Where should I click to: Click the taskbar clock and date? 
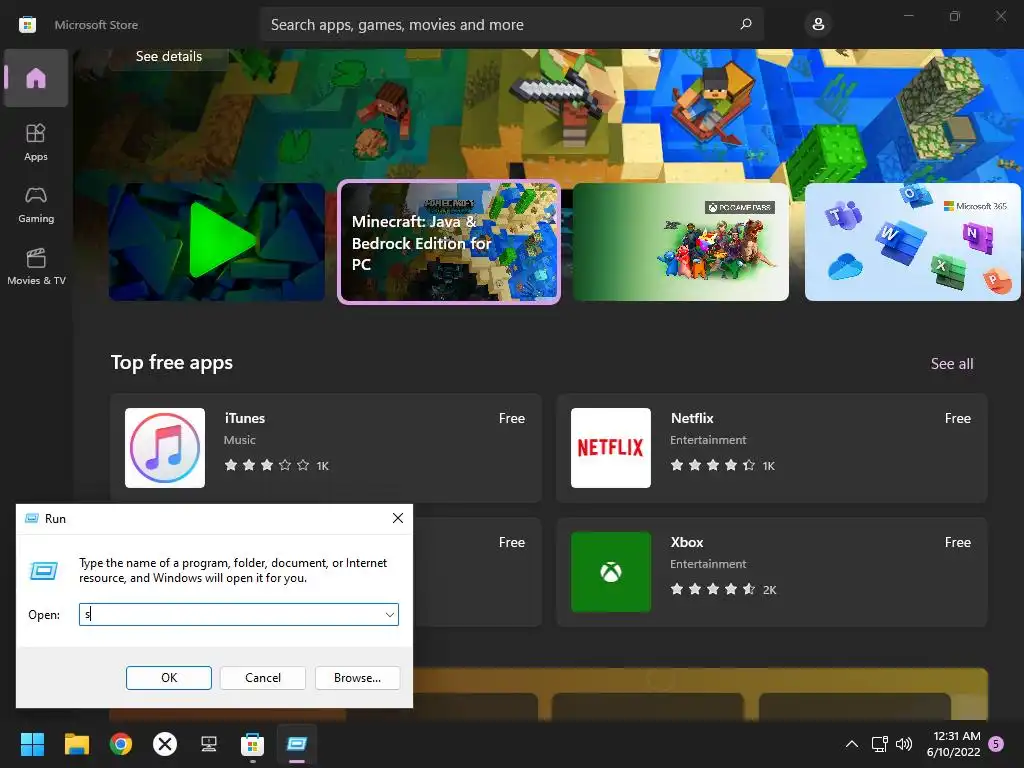click(953, 744)
